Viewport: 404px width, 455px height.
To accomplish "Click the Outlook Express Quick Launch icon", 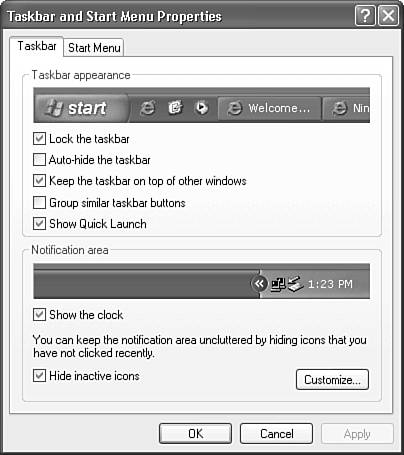I will click(175, 108).
